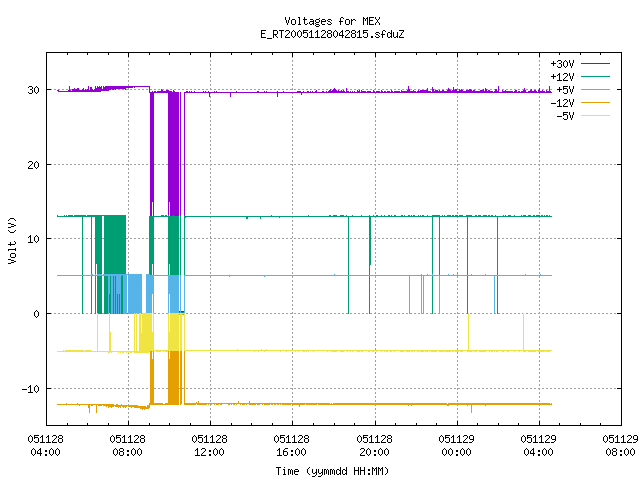Click the +5V legend label
The height and width of the screenshot is (480, 640).
565,90
